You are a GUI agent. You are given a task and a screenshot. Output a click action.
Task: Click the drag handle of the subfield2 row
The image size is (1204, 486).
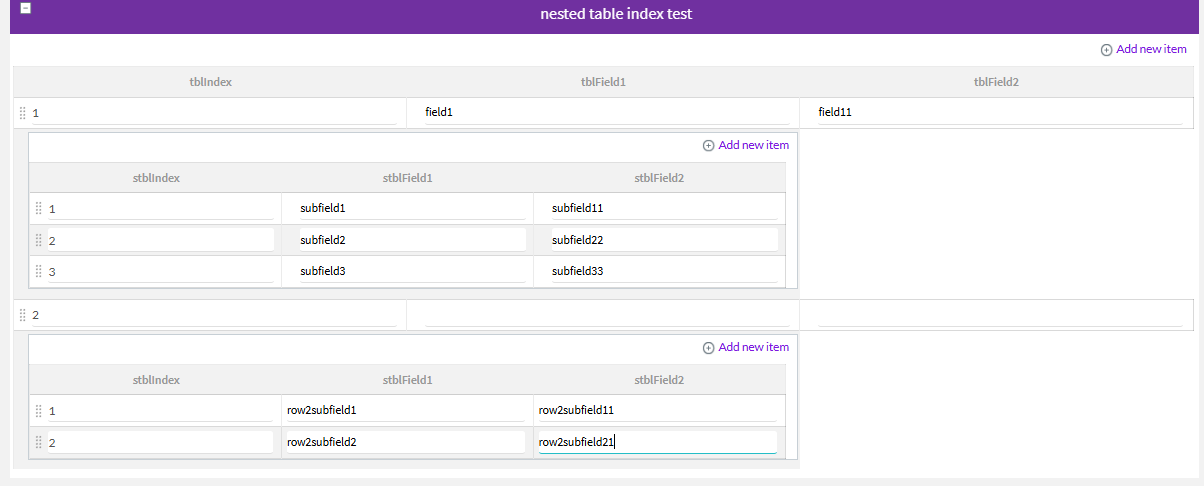[39, 240]
